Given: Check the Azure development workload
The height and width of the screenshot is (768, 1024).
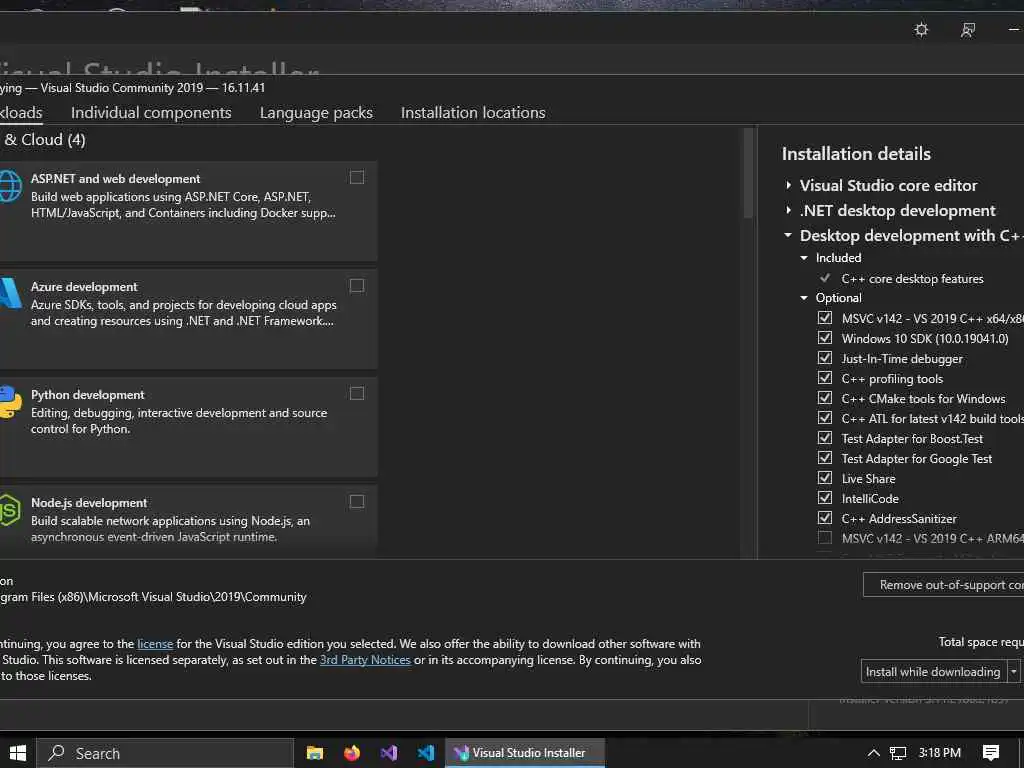Looking at the screenshot, I should click(357, 285).
